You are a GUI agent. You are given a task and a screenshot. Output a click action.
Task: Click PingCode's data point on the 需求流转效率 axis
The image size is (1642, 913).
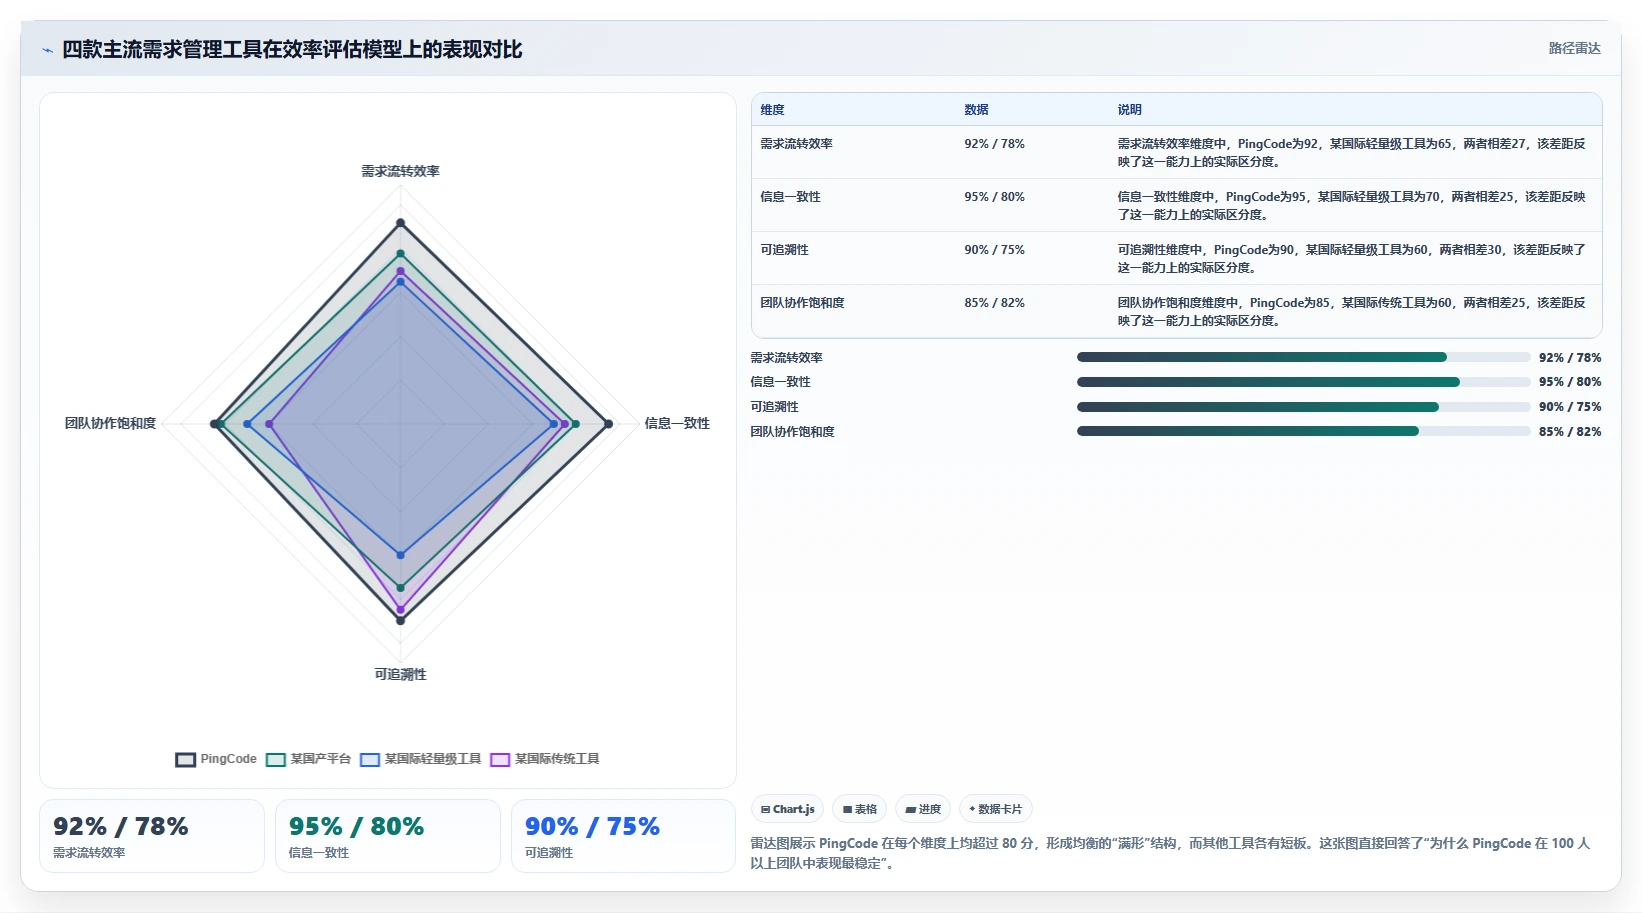[x=400, y=223]
